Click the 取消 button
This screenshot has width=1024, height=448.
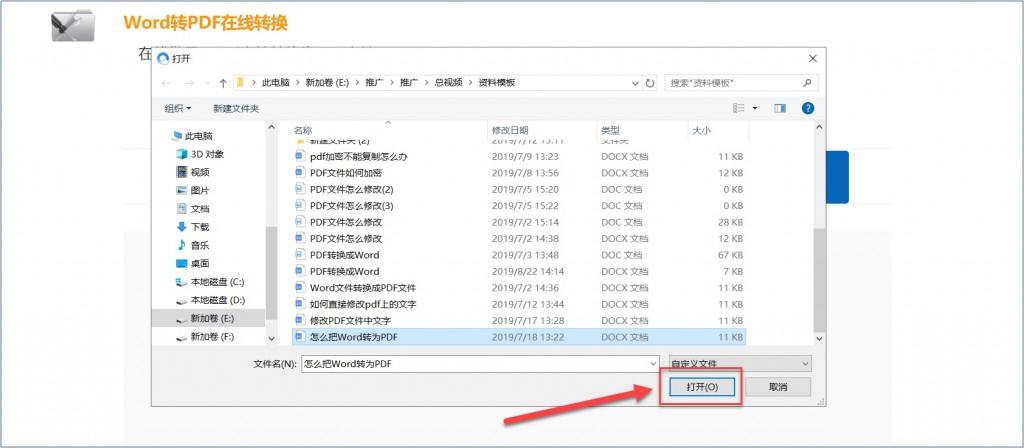coord(778,387)
